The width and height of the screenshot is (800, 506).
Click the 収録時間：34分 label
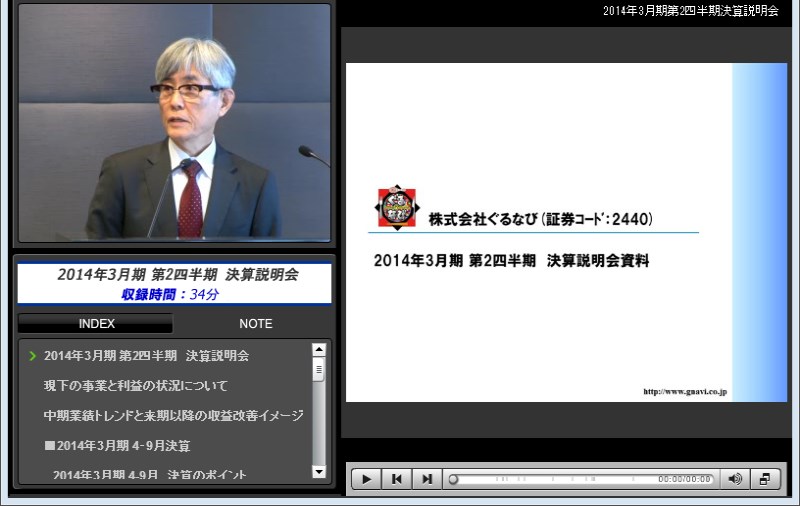pos(170,294)
